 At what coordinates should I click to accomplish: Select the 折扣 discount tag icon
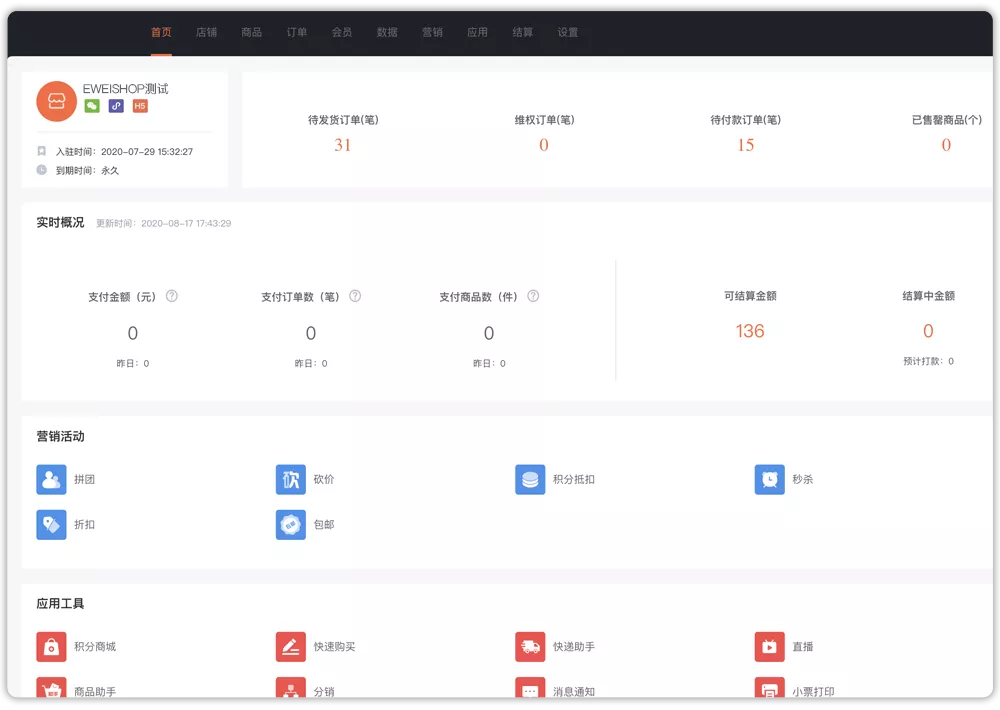click(x=51, y=524)
